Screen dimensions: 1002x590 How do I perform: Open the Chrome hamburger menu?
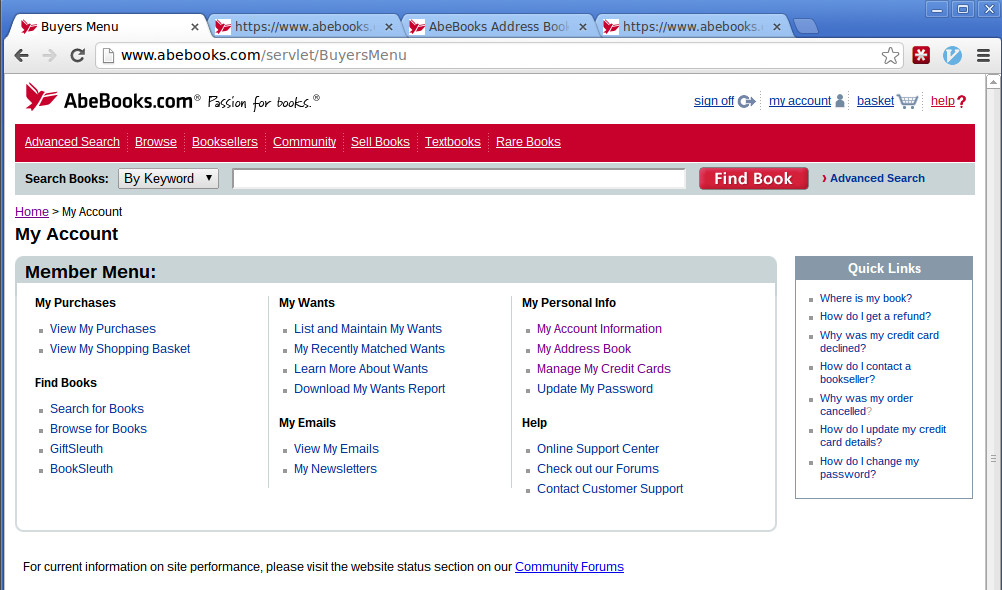983,56
